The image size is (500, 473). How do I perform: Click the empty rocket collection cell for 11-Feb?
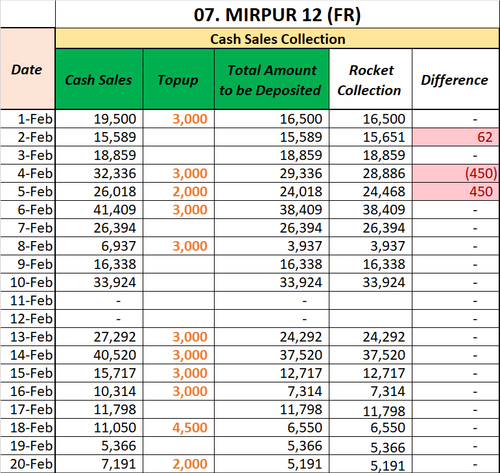click(x=371, y=300)
